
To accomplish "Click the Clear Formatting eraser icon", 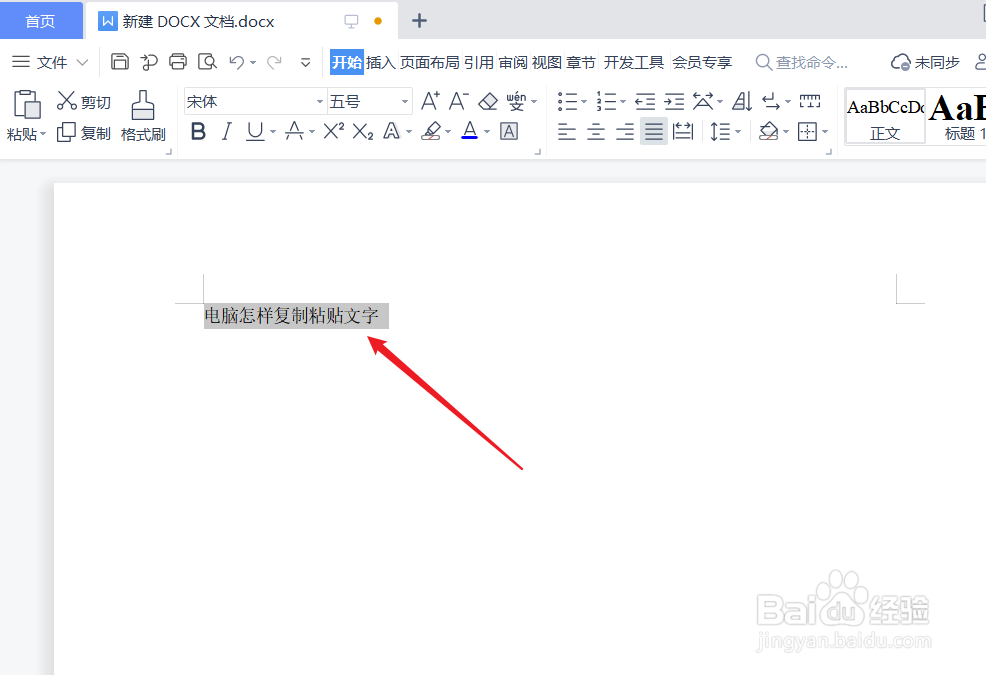I will click(x=488, y=100).
